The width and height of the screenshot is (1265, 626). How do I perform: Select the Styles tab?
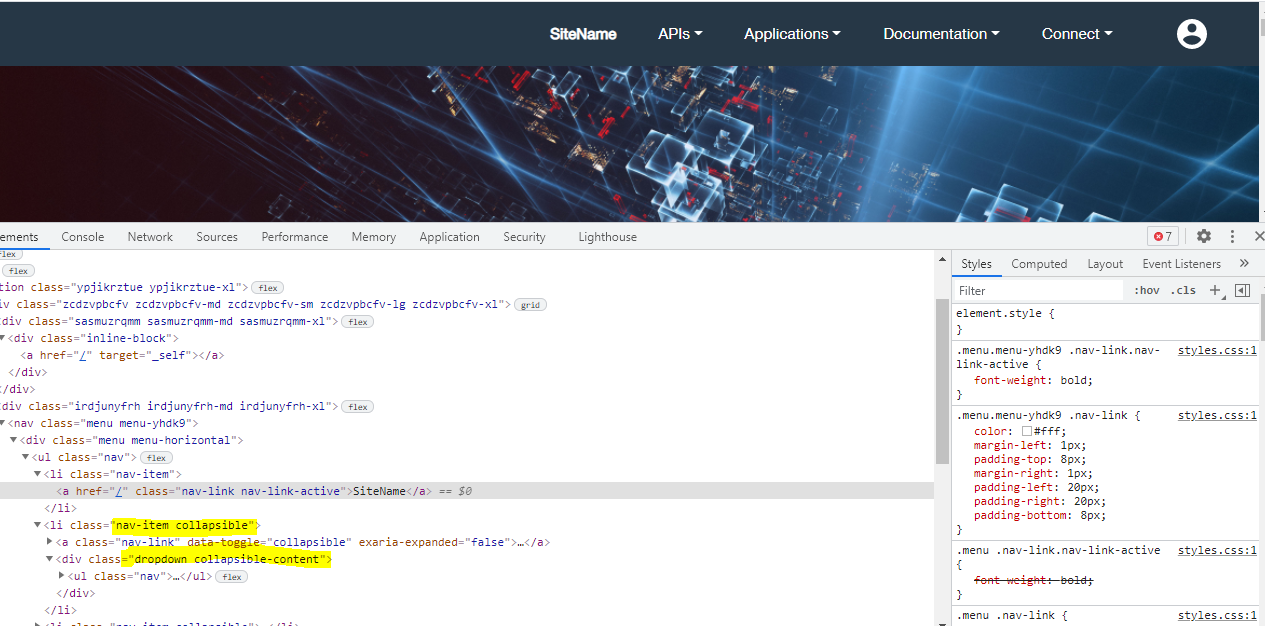(976, 264)
